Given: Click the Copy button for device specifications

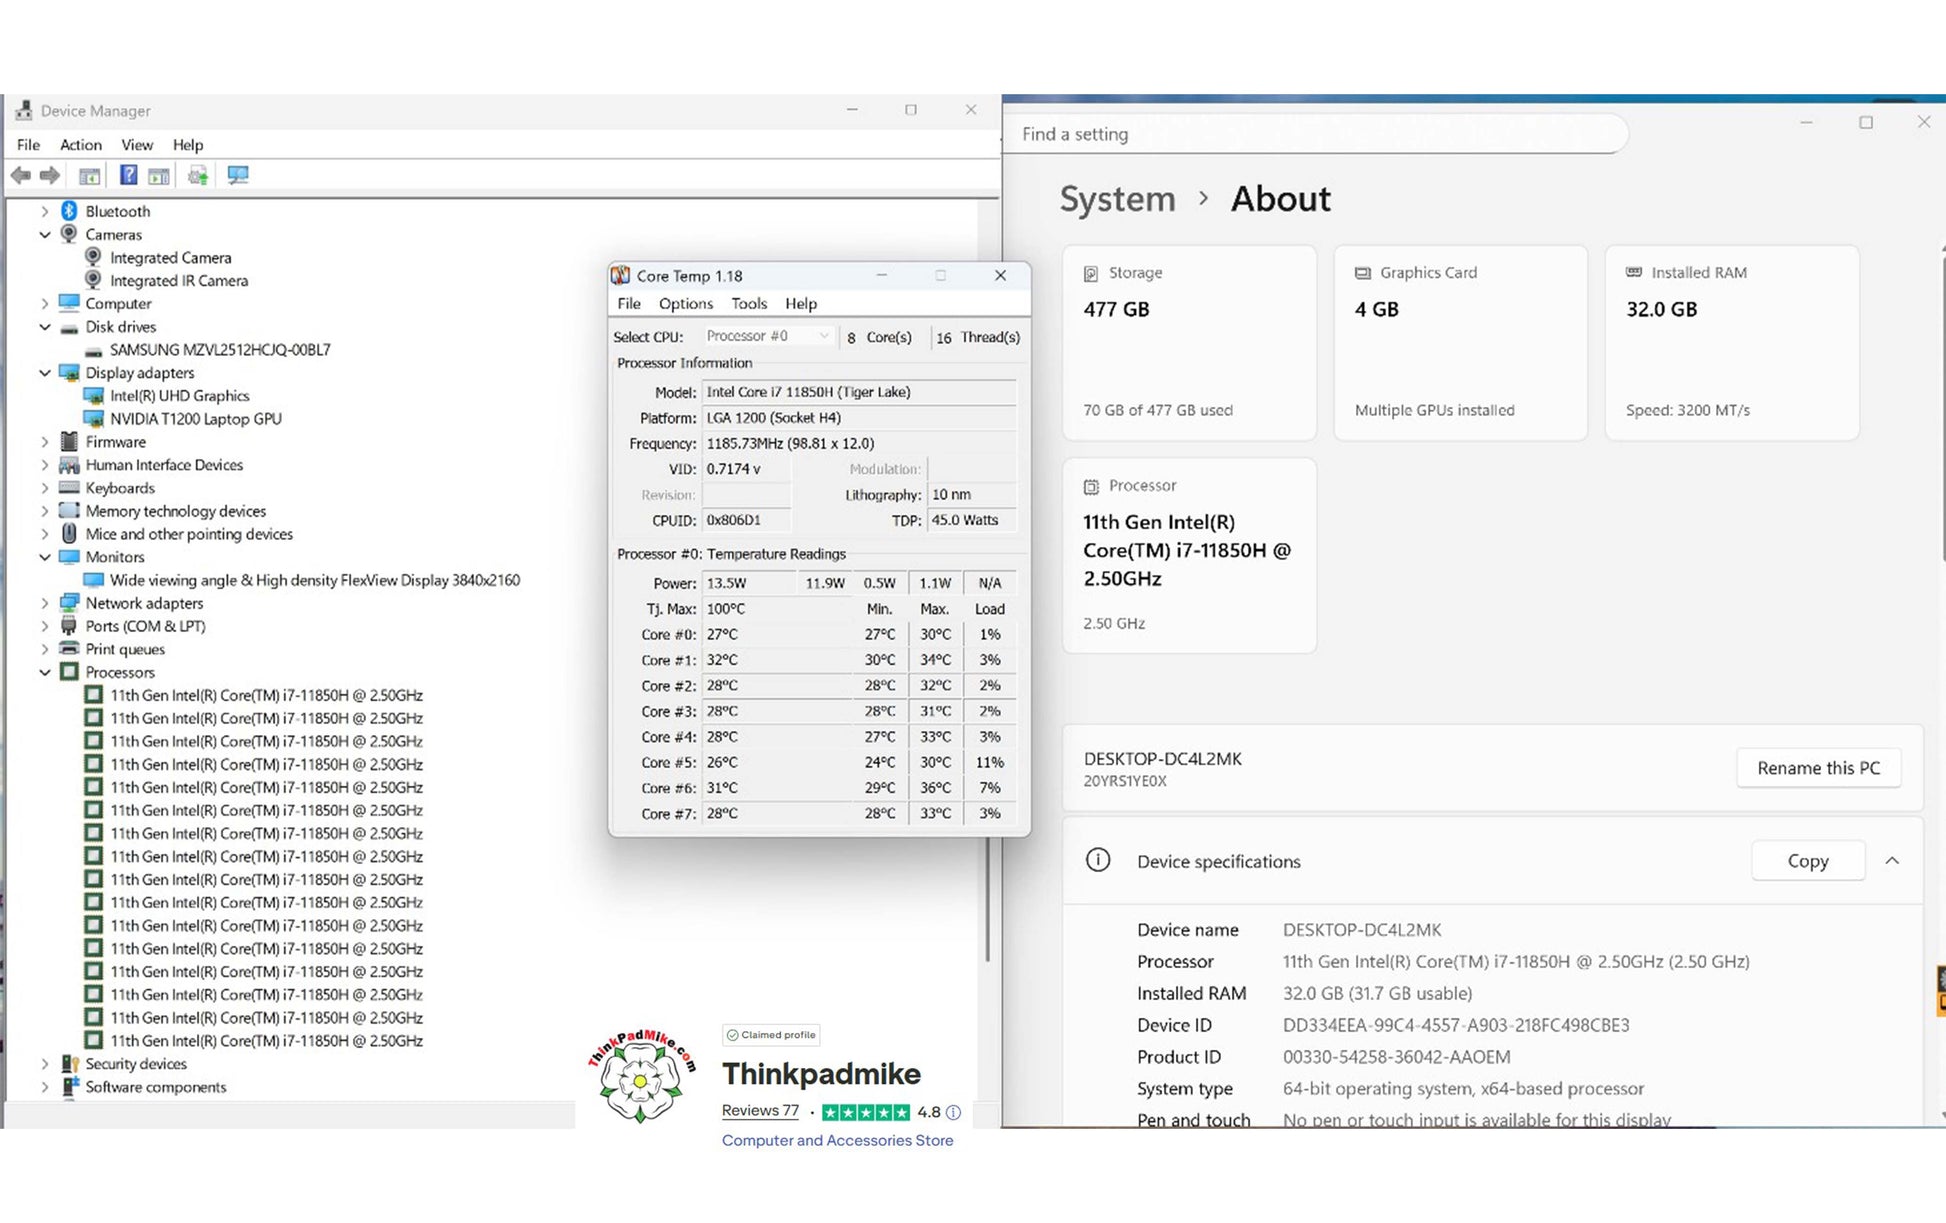Looking at the screenshot, I should click(x=1807, y=861).
